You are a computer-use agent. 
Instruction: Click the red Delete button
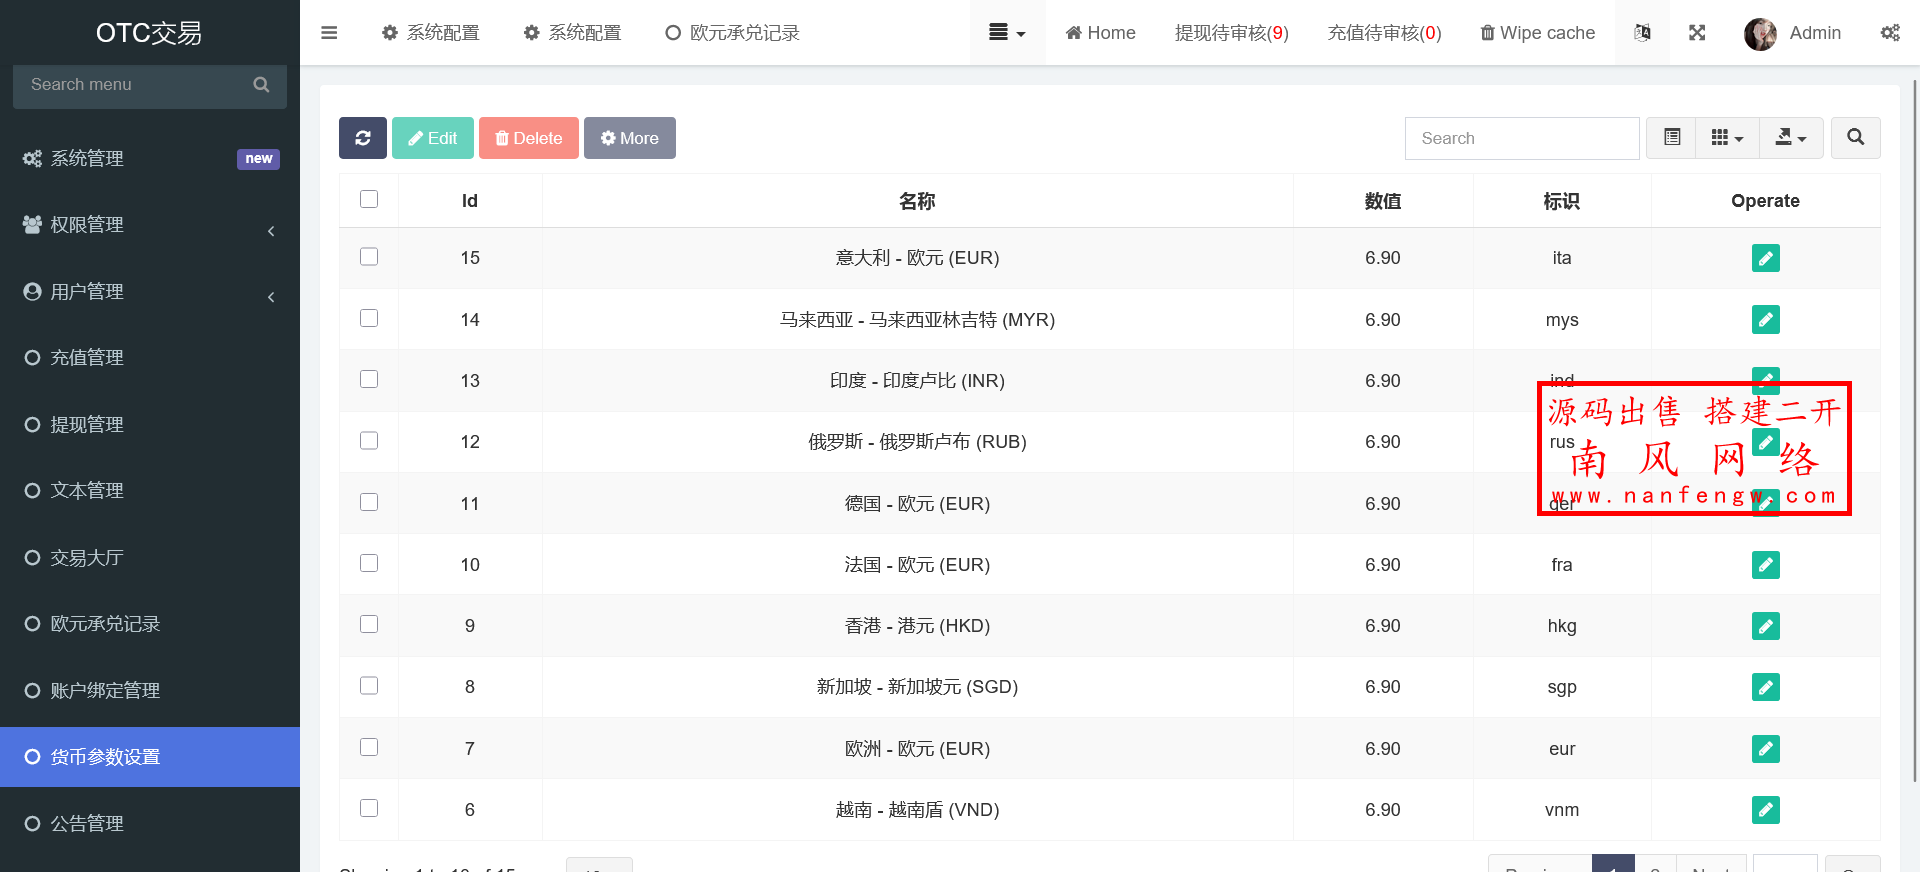coord(529,138)
